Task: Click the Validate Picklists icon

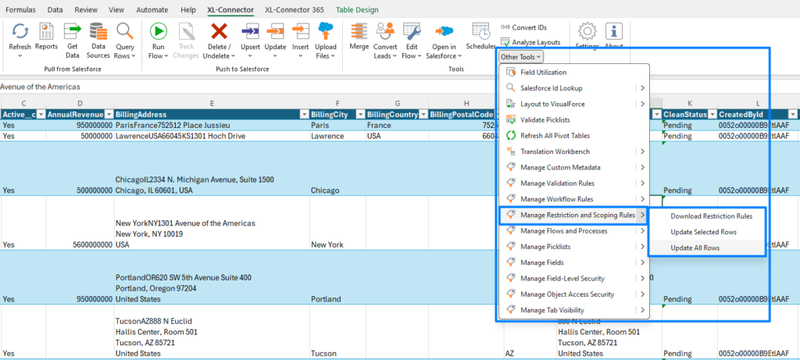Action: [510, 120]
